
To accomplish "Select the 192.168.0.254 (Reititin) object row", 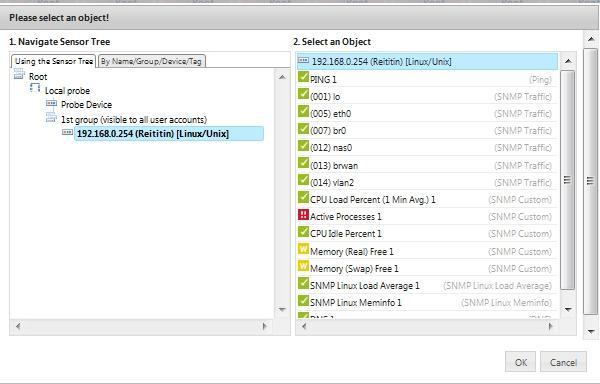I will point(427,61).
